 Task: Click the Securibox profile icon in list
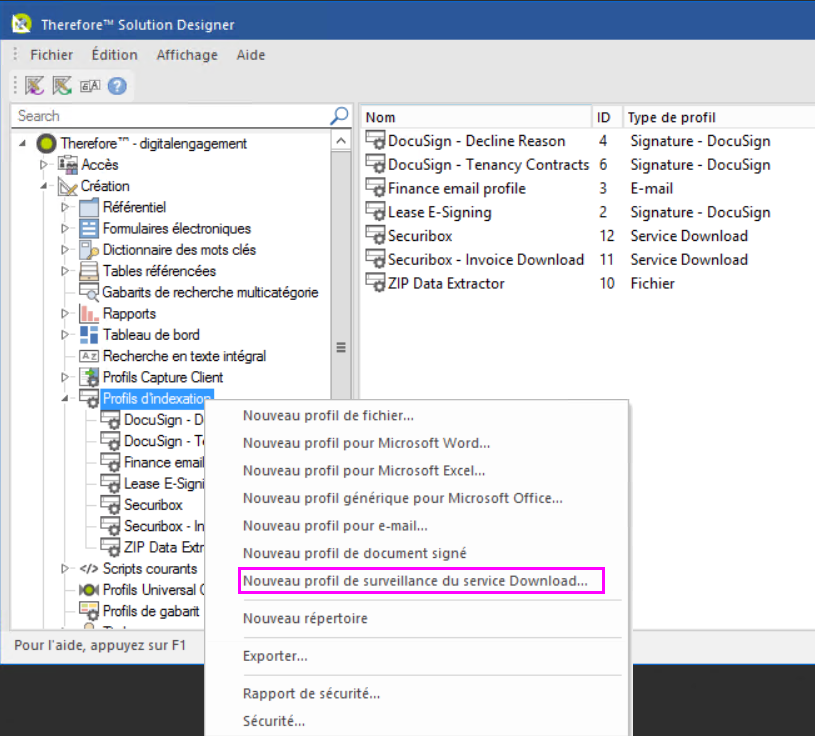[x=375, y=236]
